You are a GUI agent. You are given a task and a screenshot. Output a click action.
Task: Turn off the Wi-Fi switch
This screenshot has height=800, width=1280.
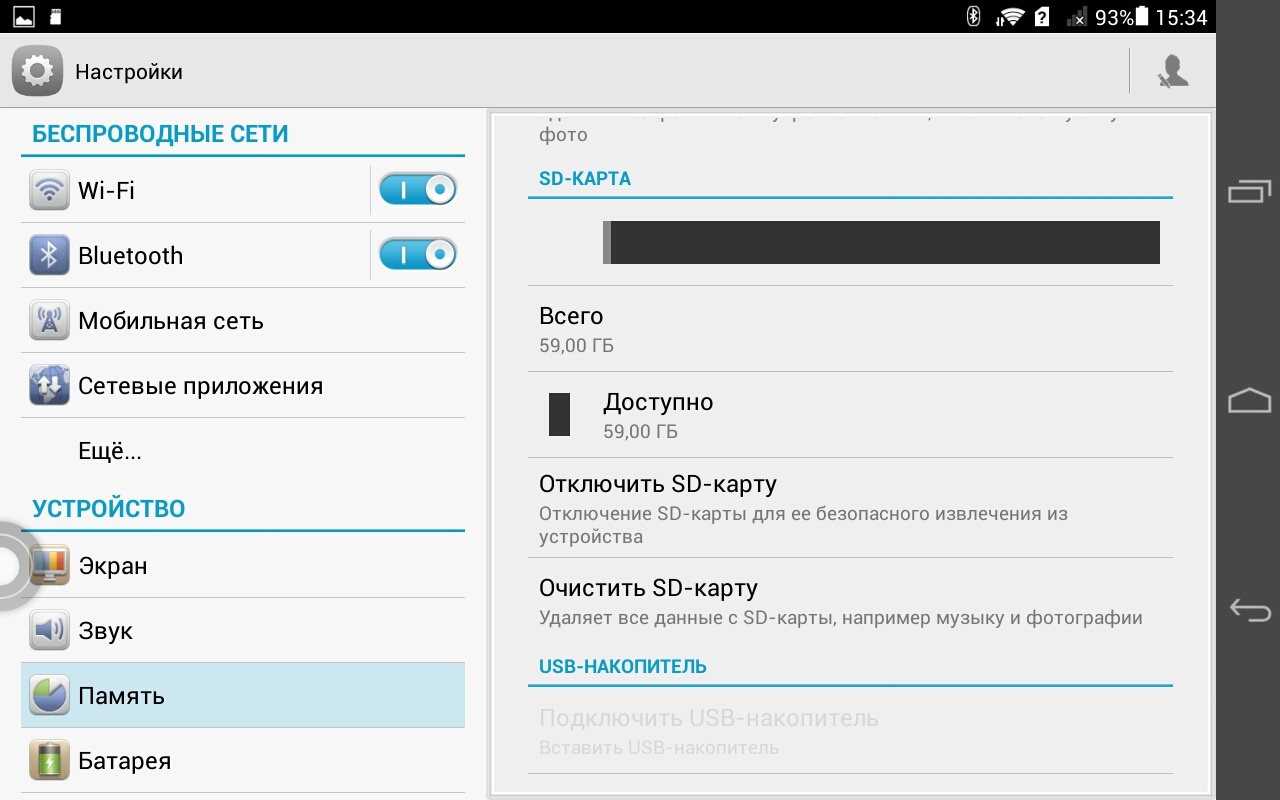418,189
